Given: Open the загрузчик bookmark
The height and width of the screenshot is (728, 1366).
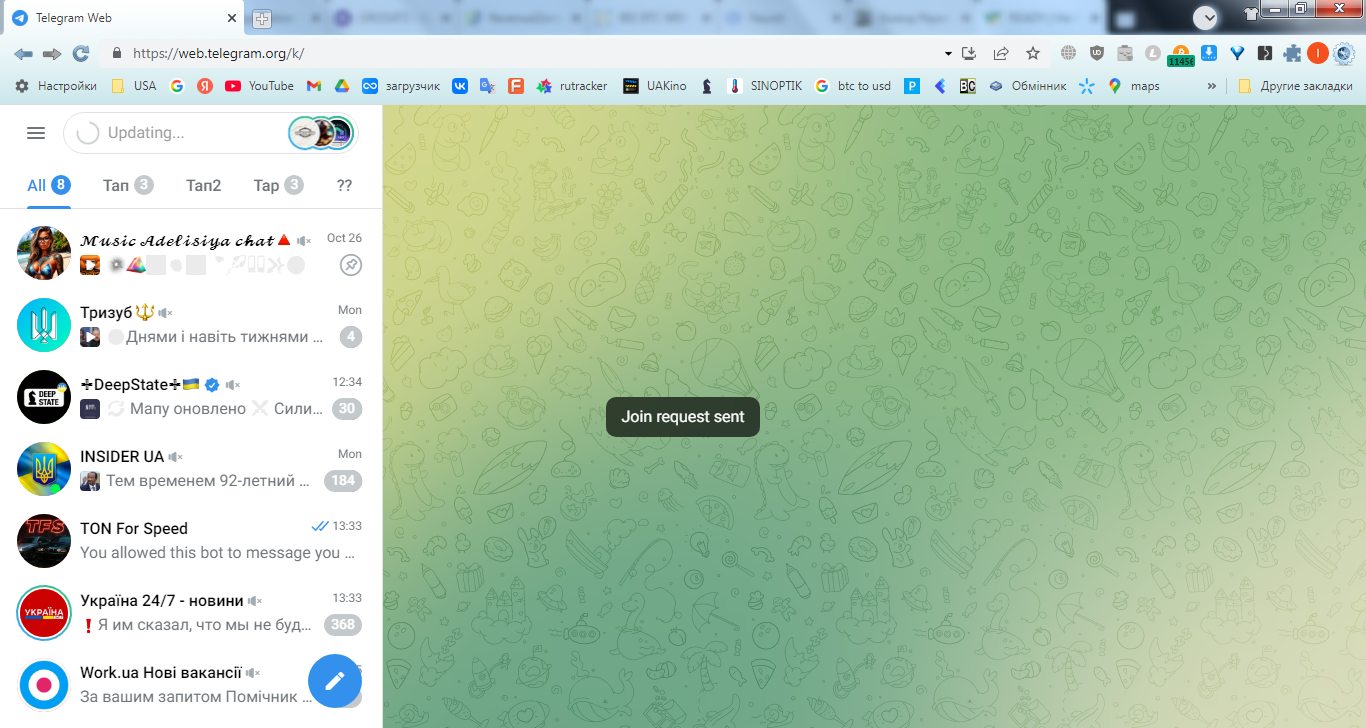Looking at the screenshot, I should 401,86.
